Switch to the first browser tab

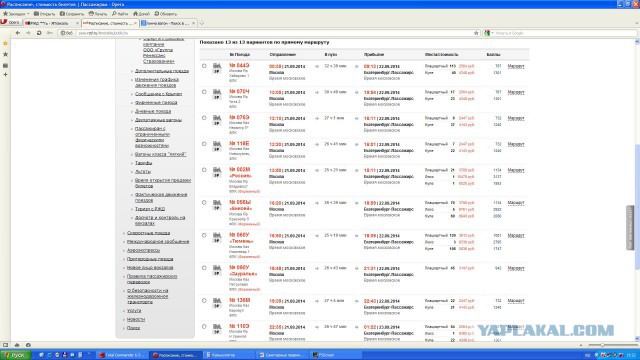pyautogui.click(x=51, y=23)
